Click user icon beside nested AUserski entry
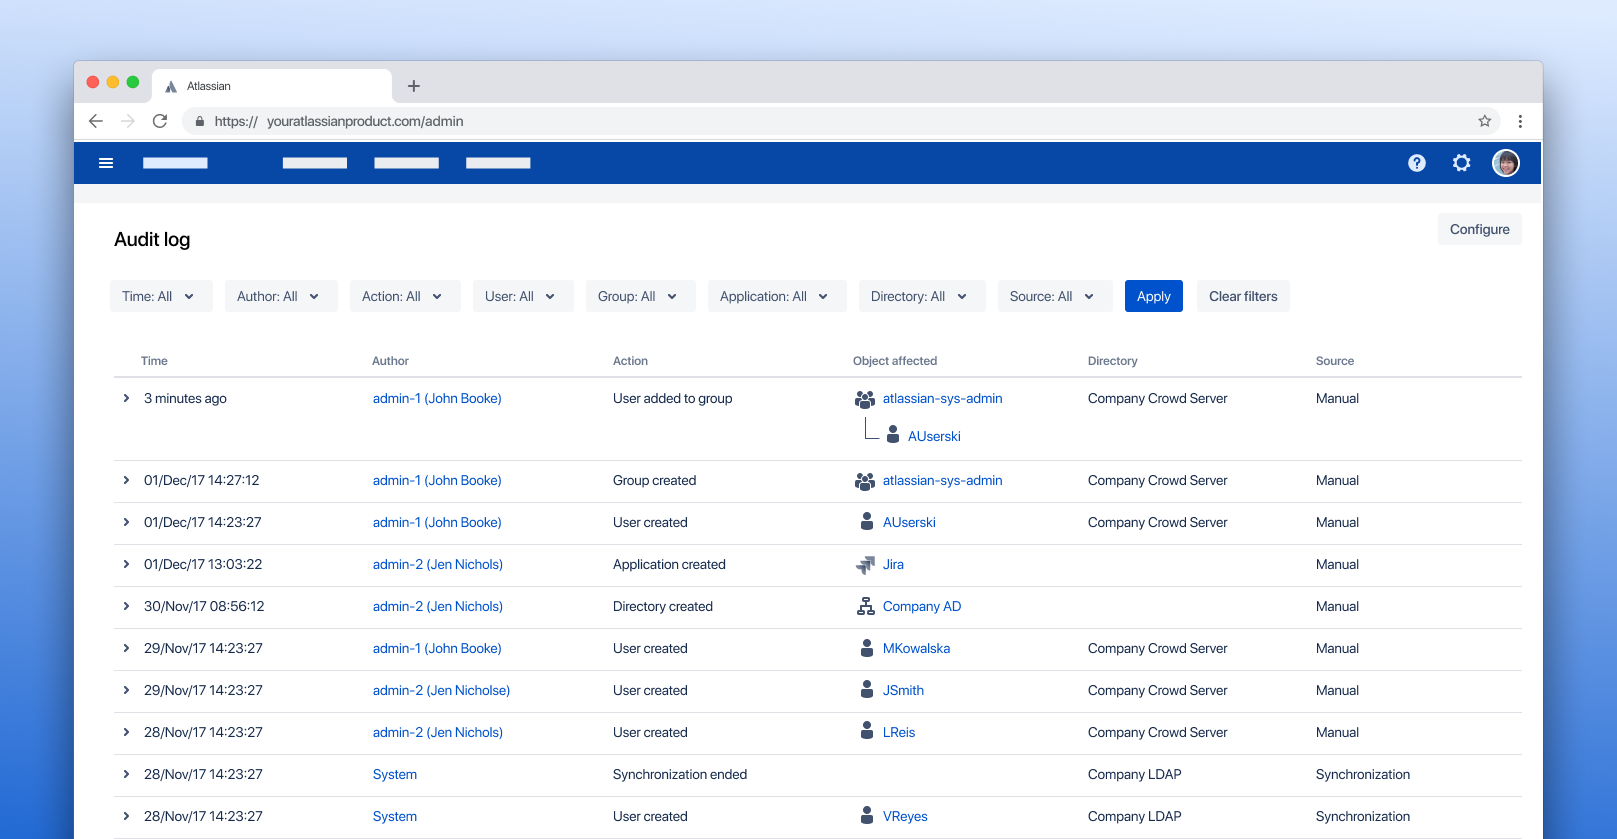1617x839 pixels. coord(893,435)
